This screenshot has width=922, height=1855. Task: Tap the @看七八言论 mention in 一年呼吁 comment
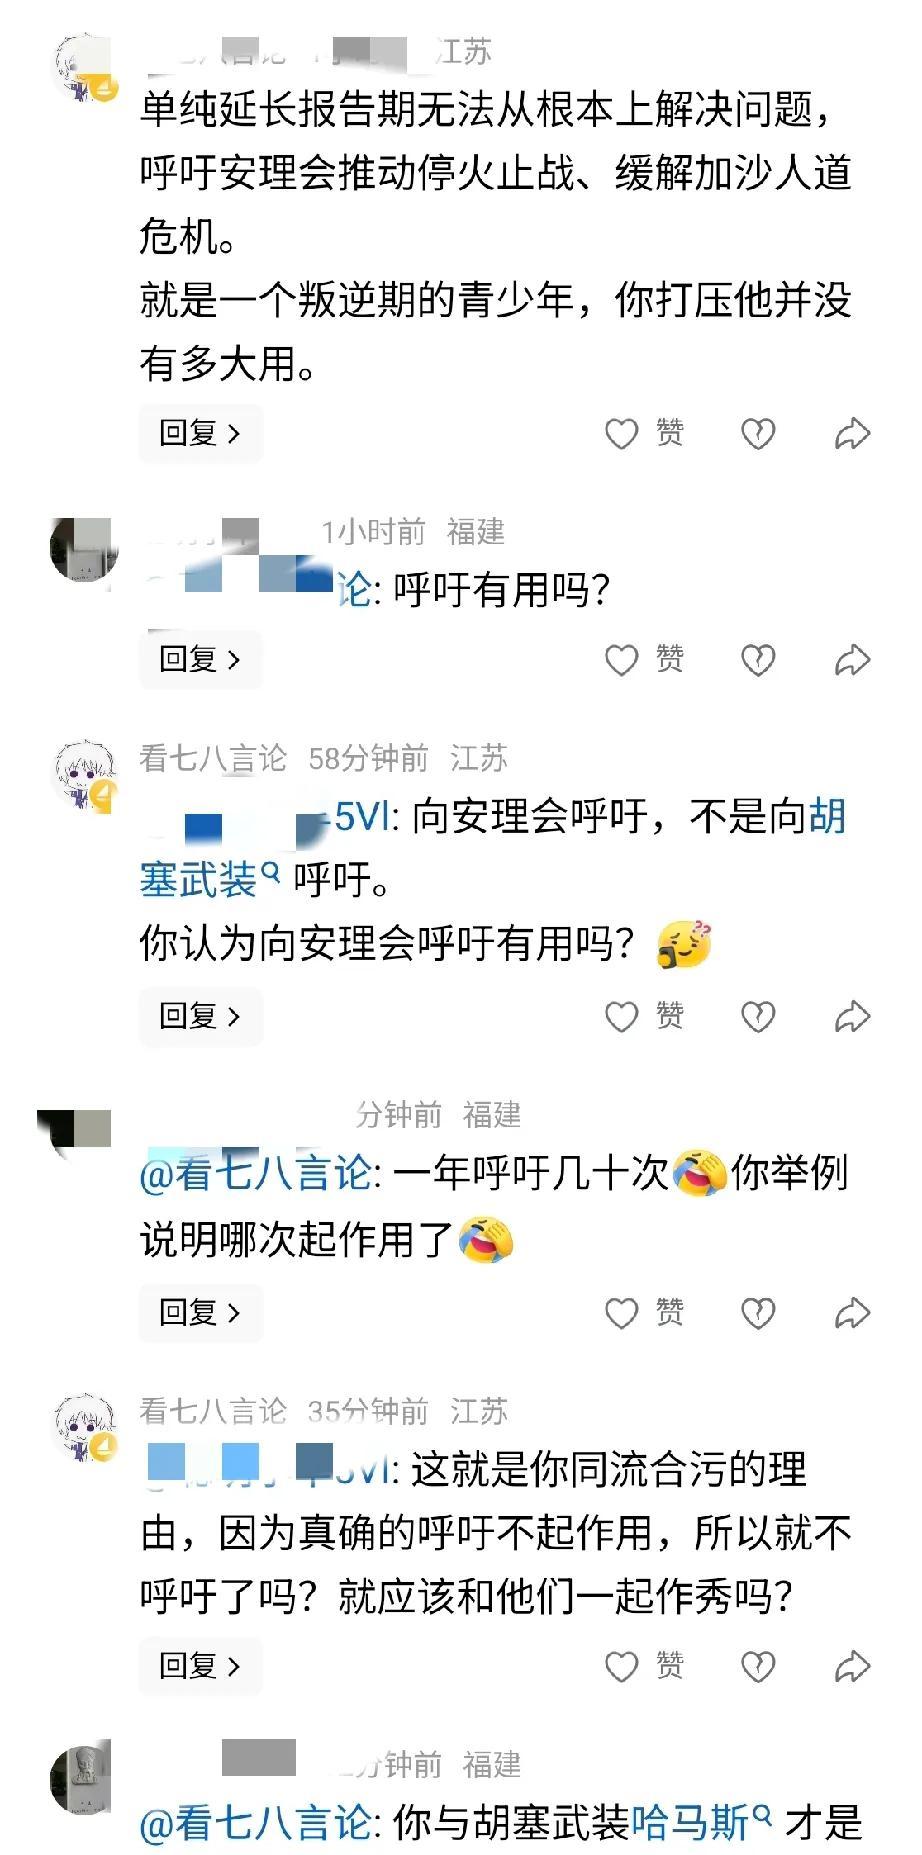pyautogui.click(x=256, y=1172)
